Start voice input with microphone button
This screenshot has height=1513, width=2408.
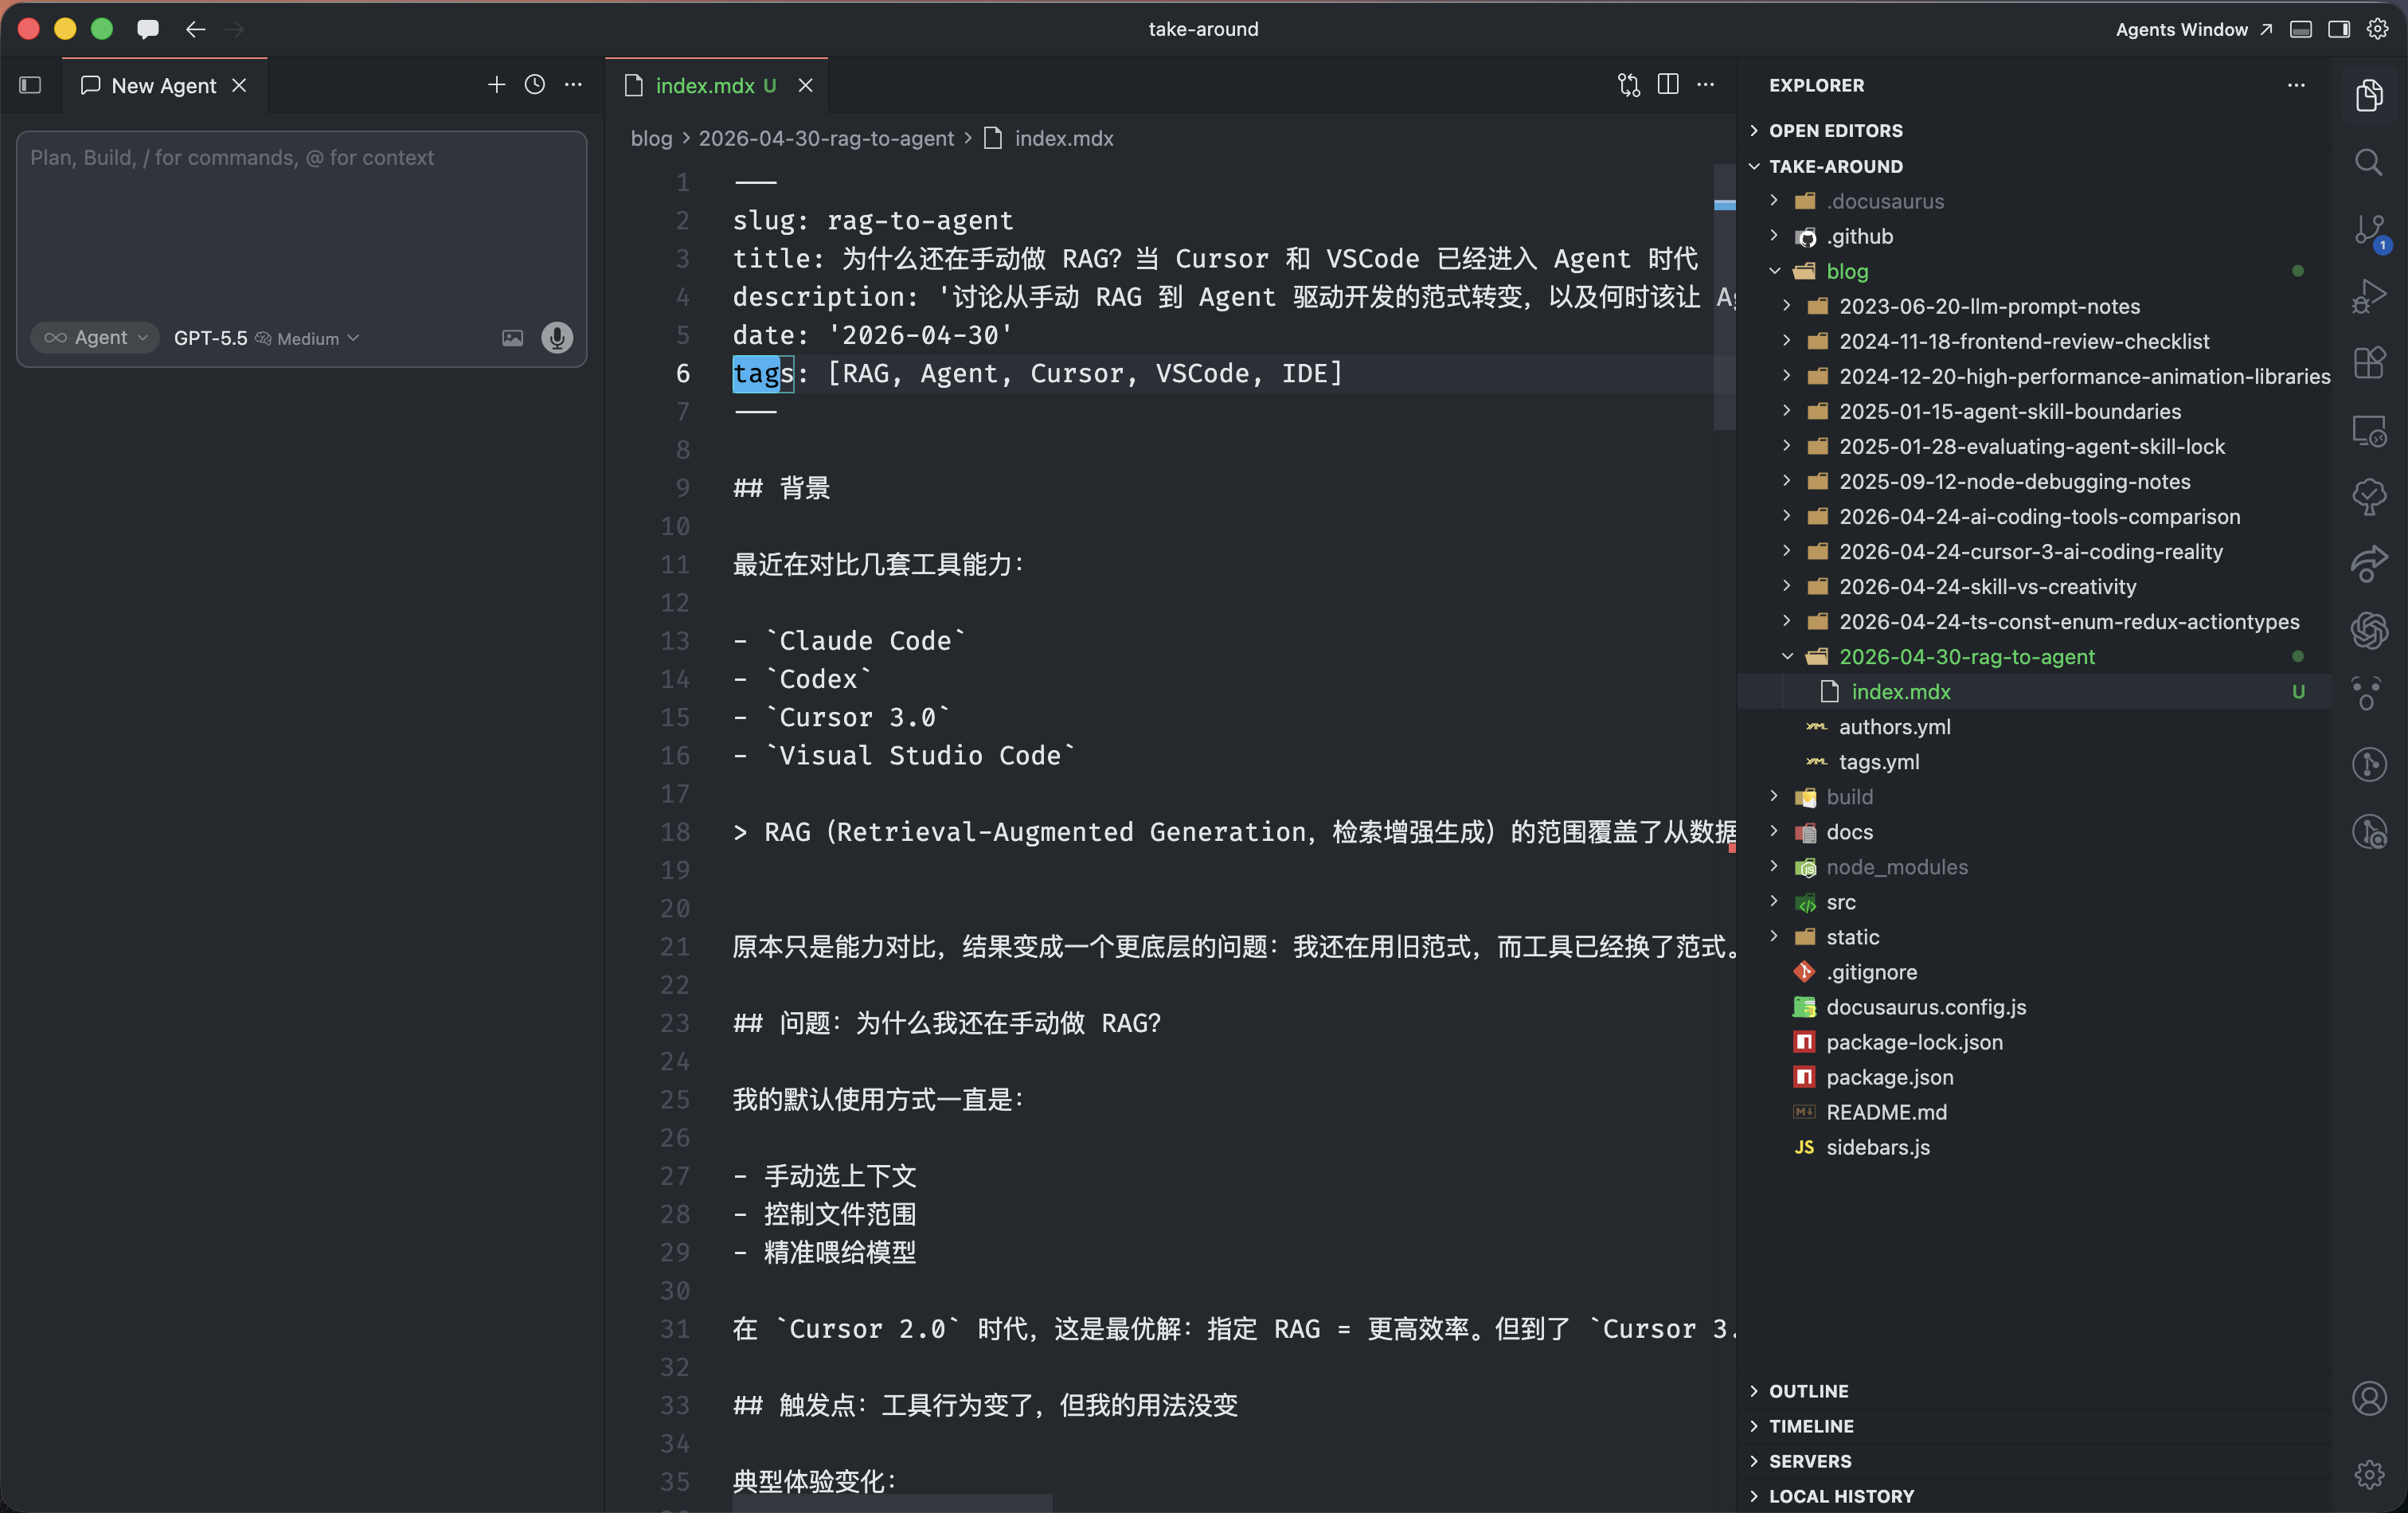(557, 338)
